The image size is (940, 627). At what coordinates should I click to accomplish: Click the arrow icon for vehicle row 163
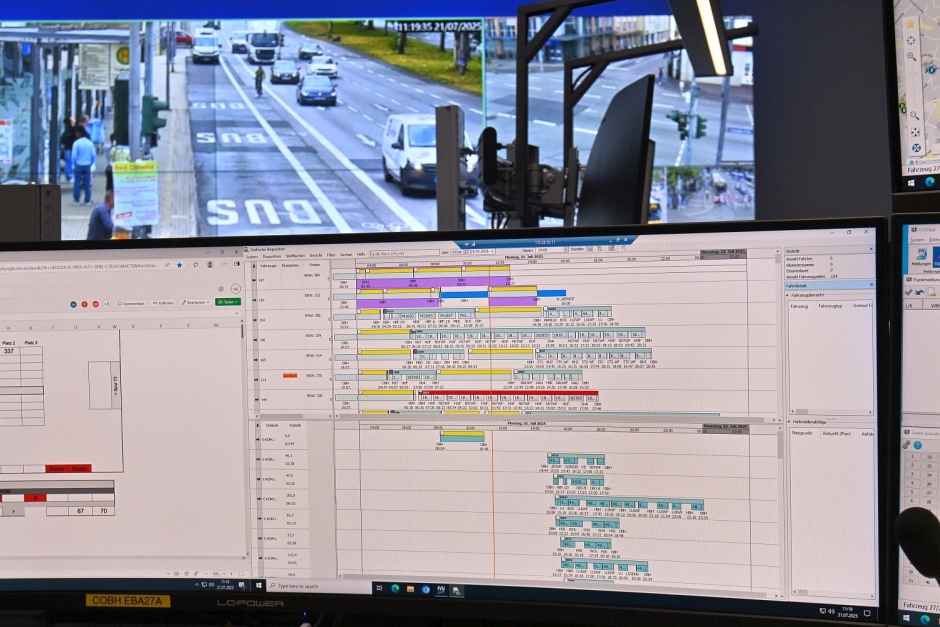256,360
